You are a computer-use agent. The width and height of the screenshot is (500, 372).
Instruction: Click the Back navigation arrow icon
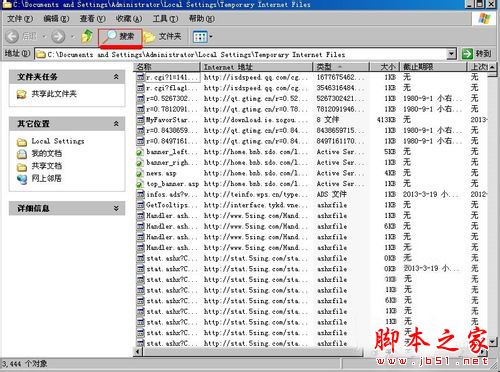pos(12,36)
